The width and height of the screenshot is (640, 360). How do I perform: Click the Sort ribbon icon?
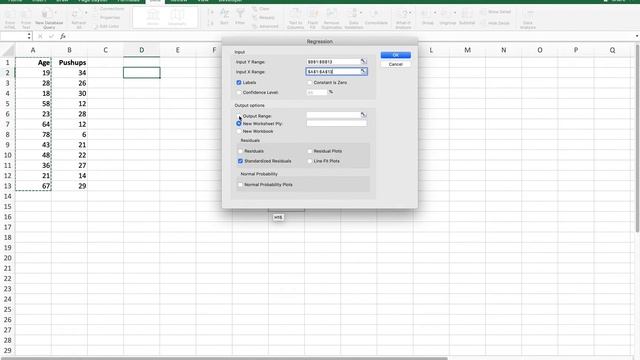224,17
